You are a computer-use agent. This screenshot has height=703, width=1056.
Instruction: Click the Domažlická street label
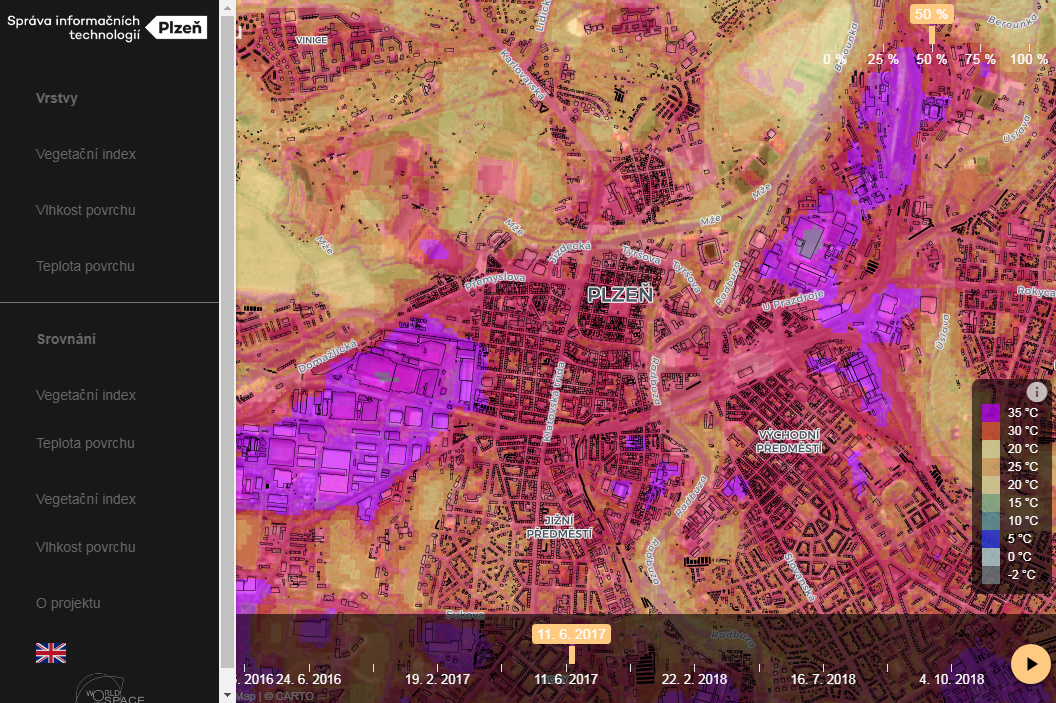[x=327, y=357]
